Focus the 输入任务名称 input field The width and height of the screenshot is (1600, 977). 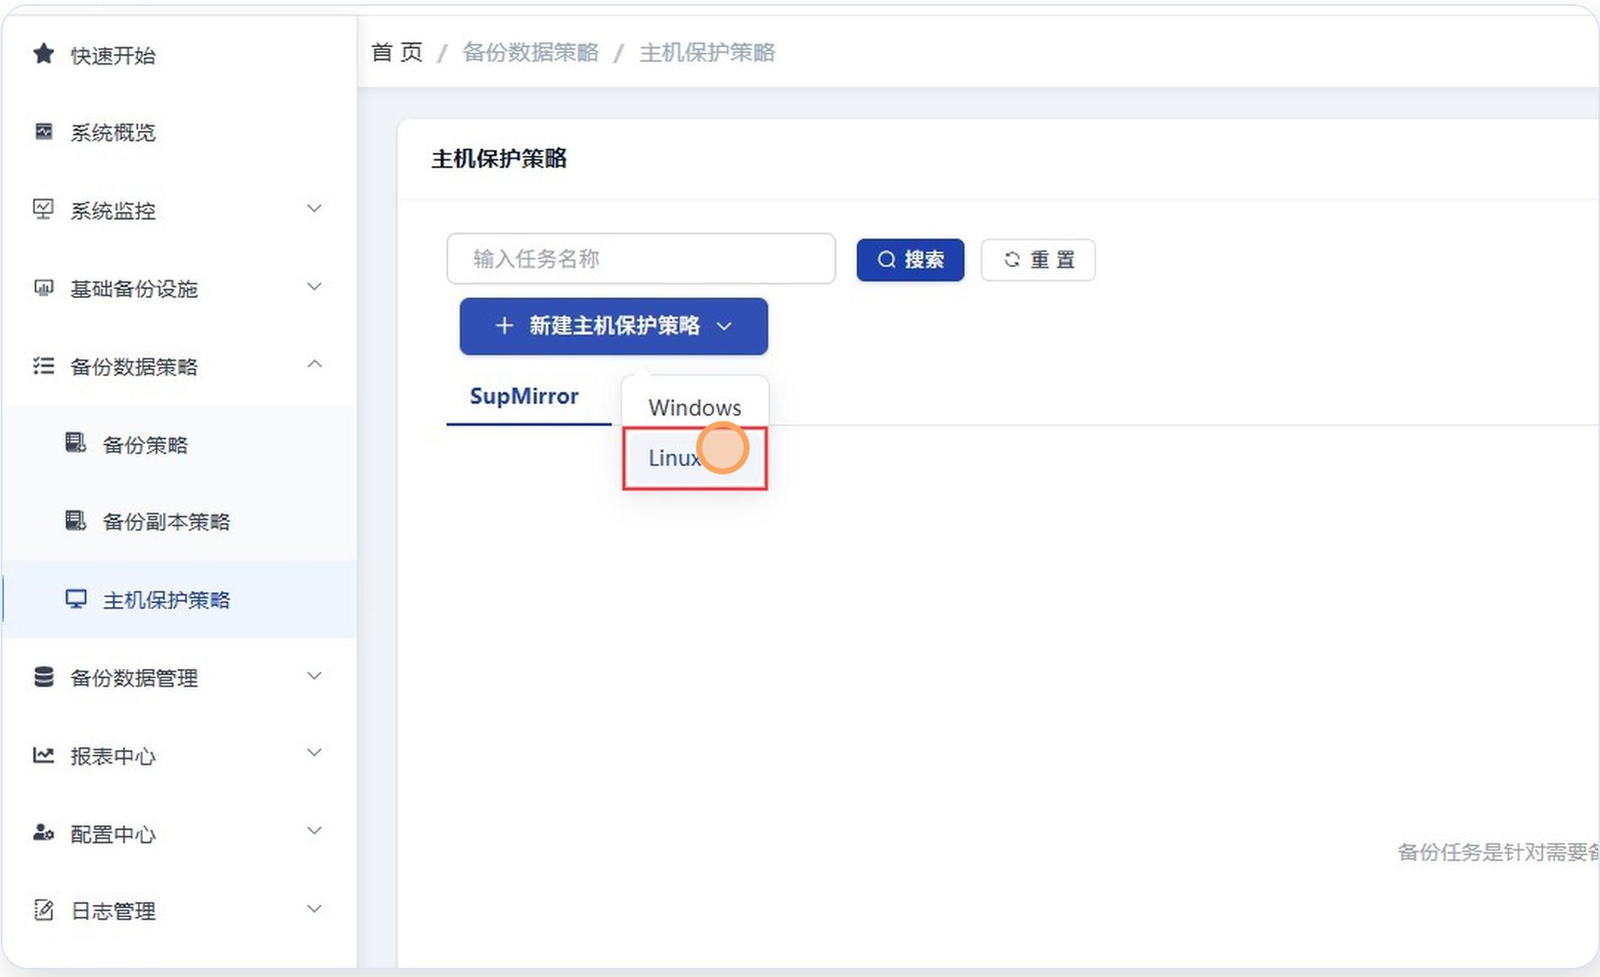click(641, 259)
